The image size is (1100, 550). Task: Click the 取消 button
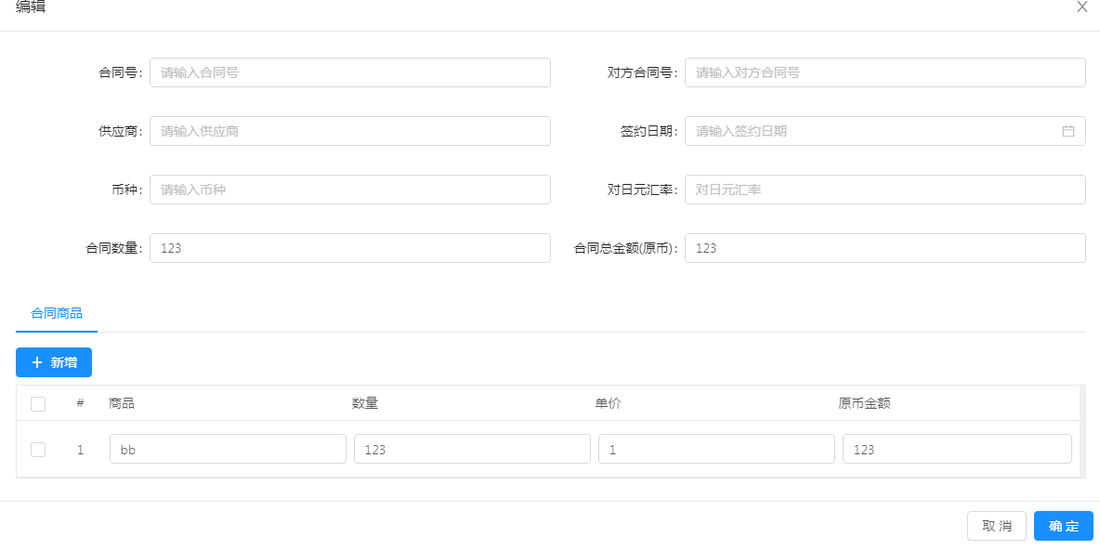[997, 526]
